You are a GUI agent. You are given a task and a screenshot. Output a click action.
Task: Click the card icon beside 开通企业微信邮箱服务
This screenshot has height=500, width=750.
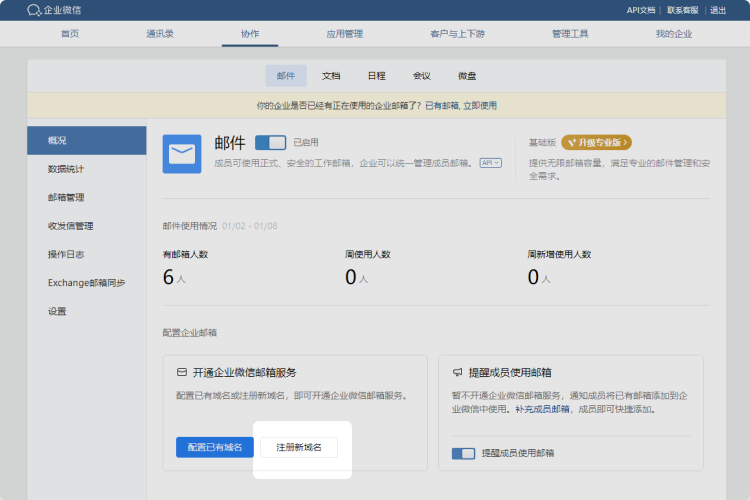tap(182, 372)
